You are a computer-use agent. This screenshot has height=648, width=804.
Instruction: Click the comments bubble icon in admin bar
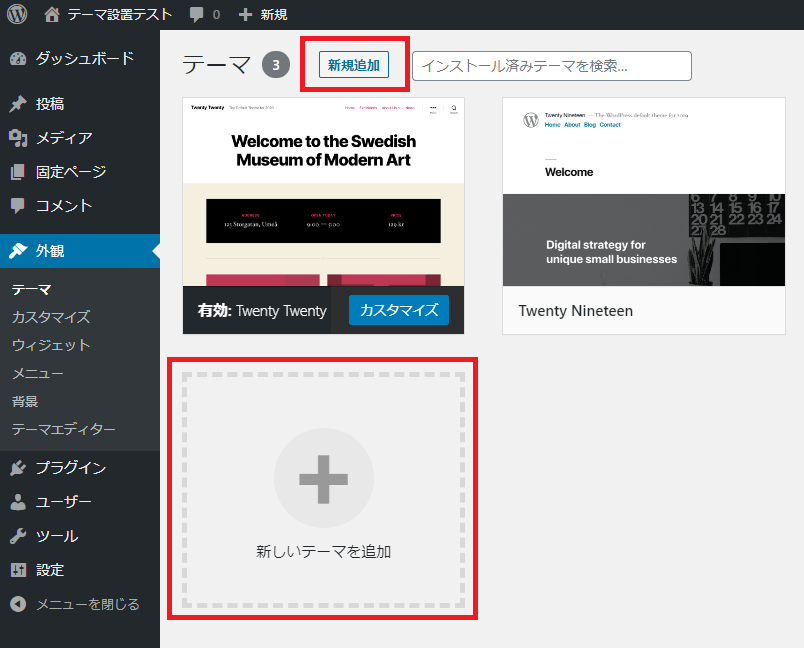click(197, 15)
